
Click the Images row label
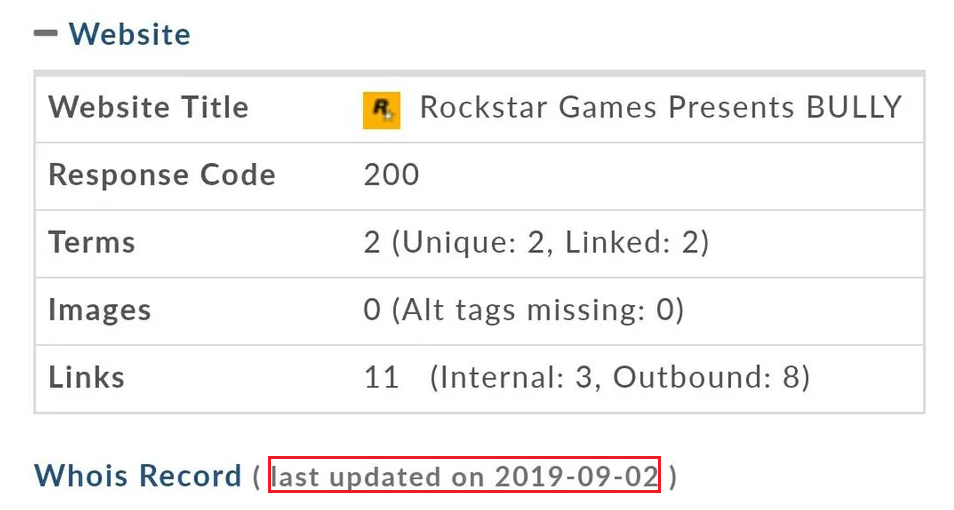tap(99, 310)
